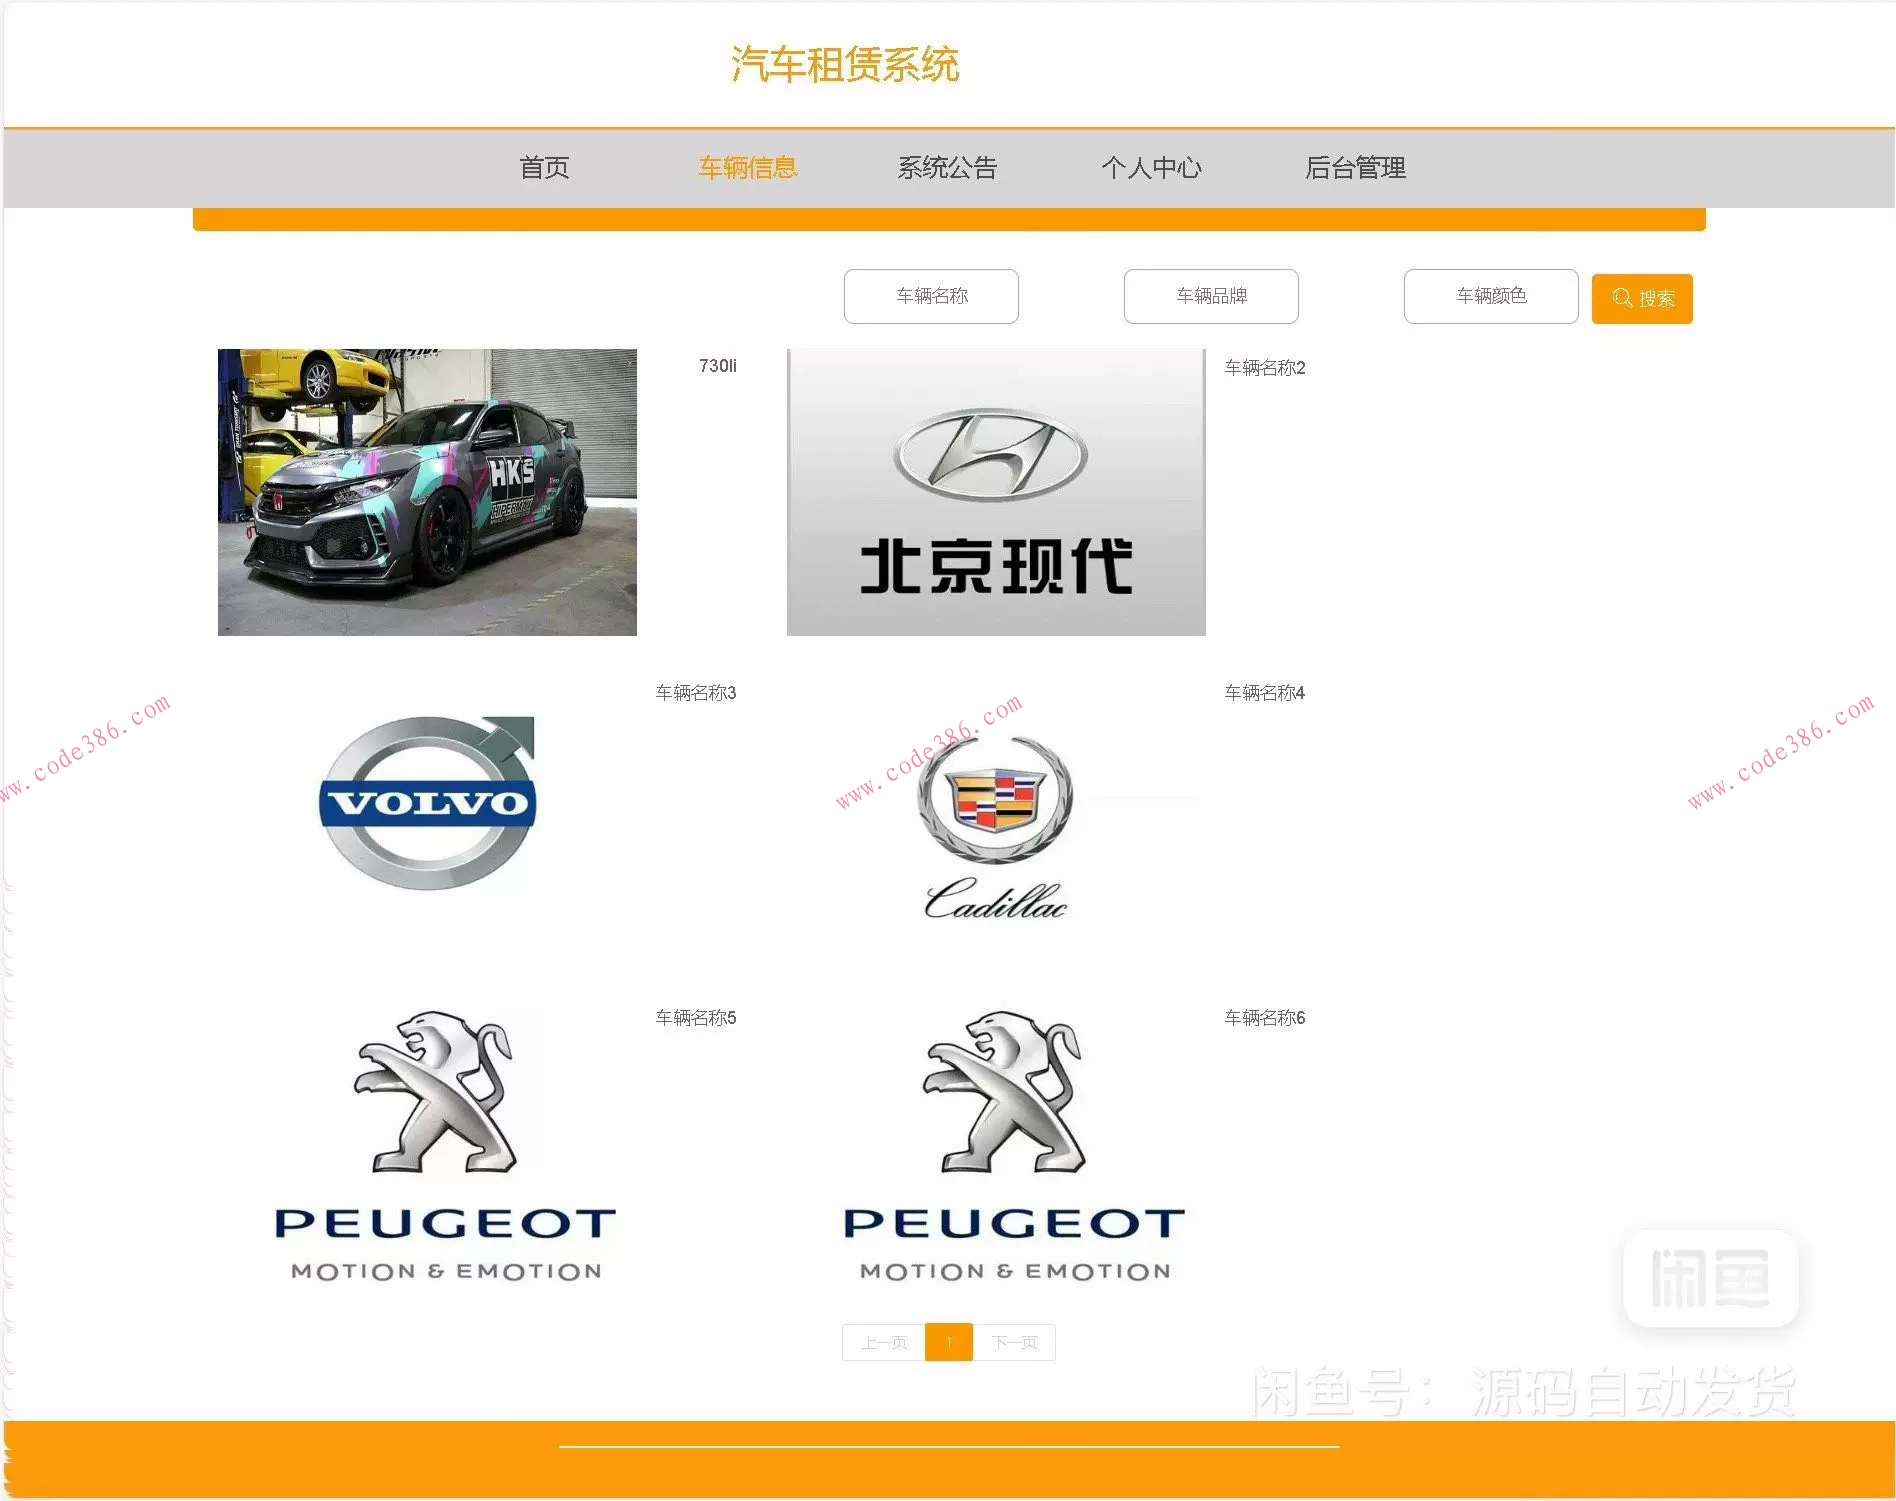Screen dimensions: 1896x1501
Task: Open the 730li car photo thumbnail
Action: [x=426, y=491]
